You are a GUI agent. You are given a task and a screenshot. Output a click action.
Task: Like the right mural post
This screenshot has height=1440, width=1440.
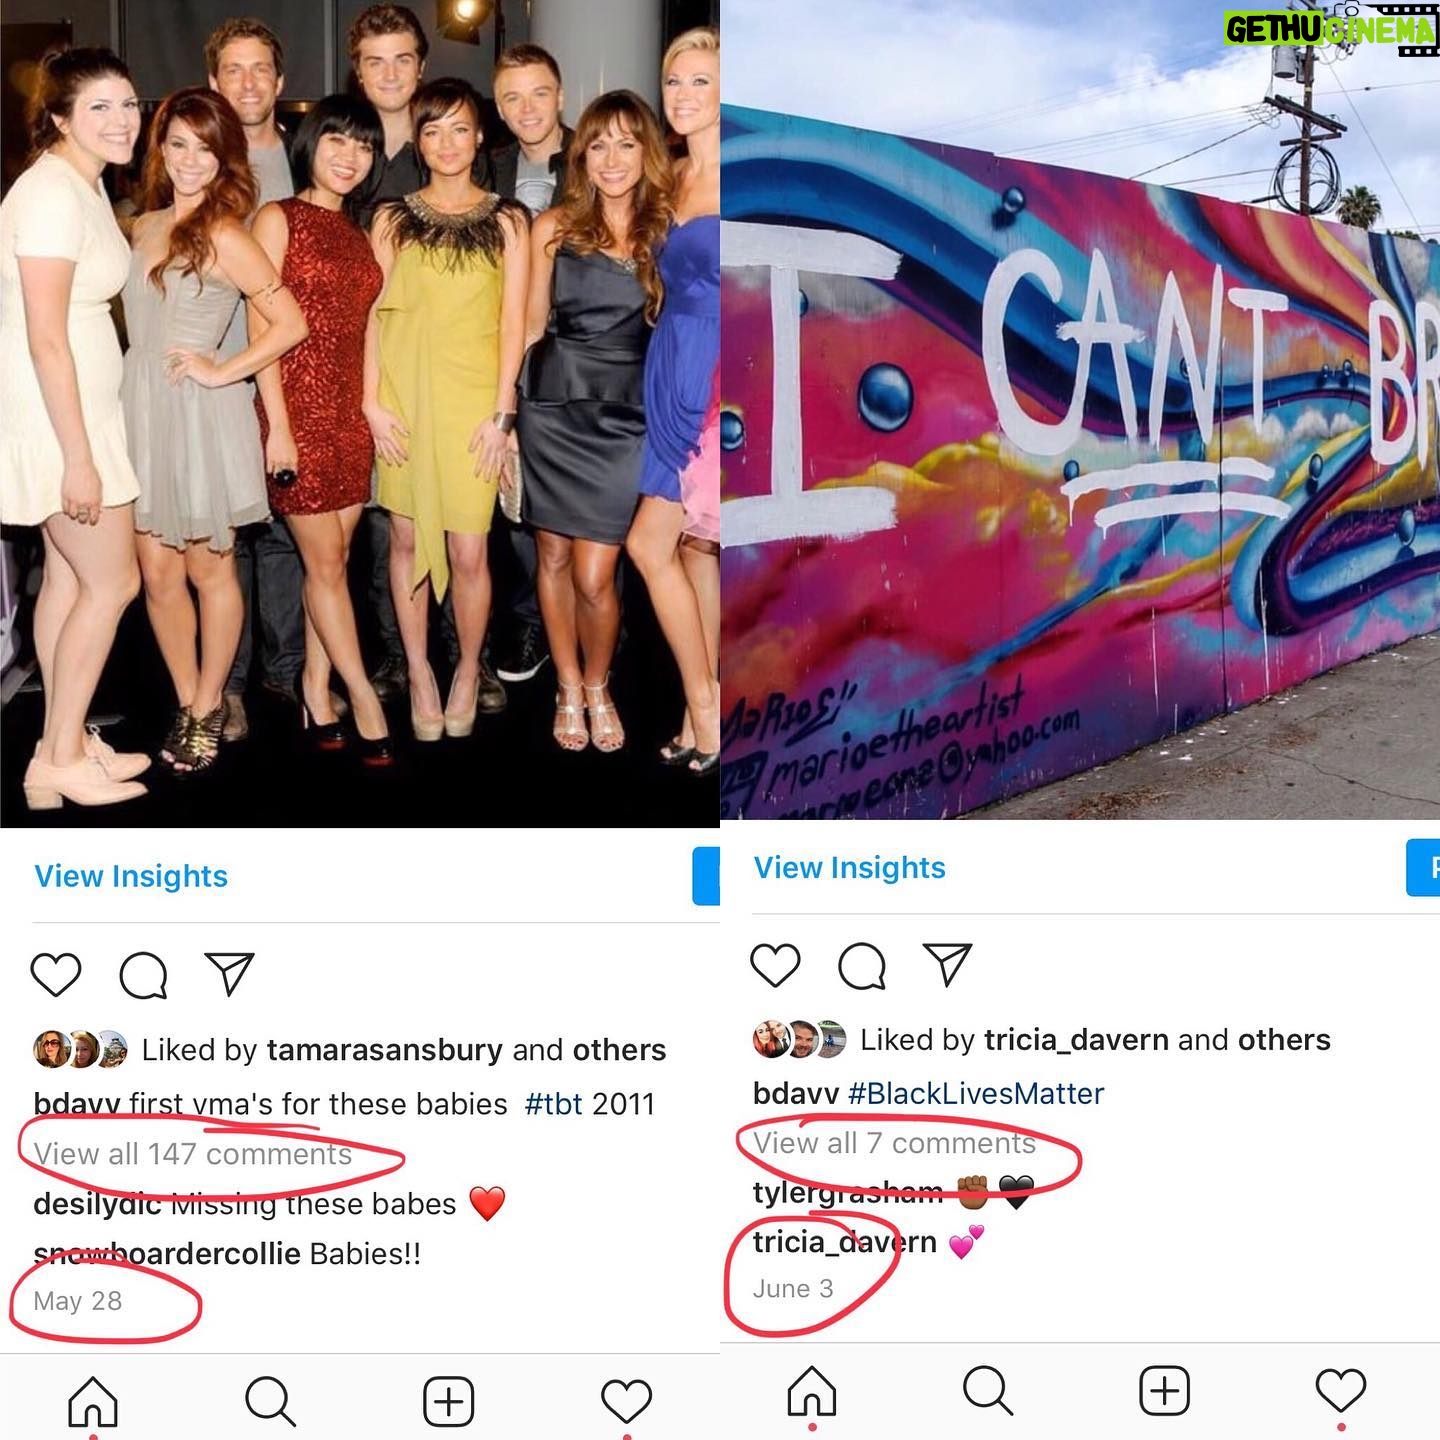point(775,965)
